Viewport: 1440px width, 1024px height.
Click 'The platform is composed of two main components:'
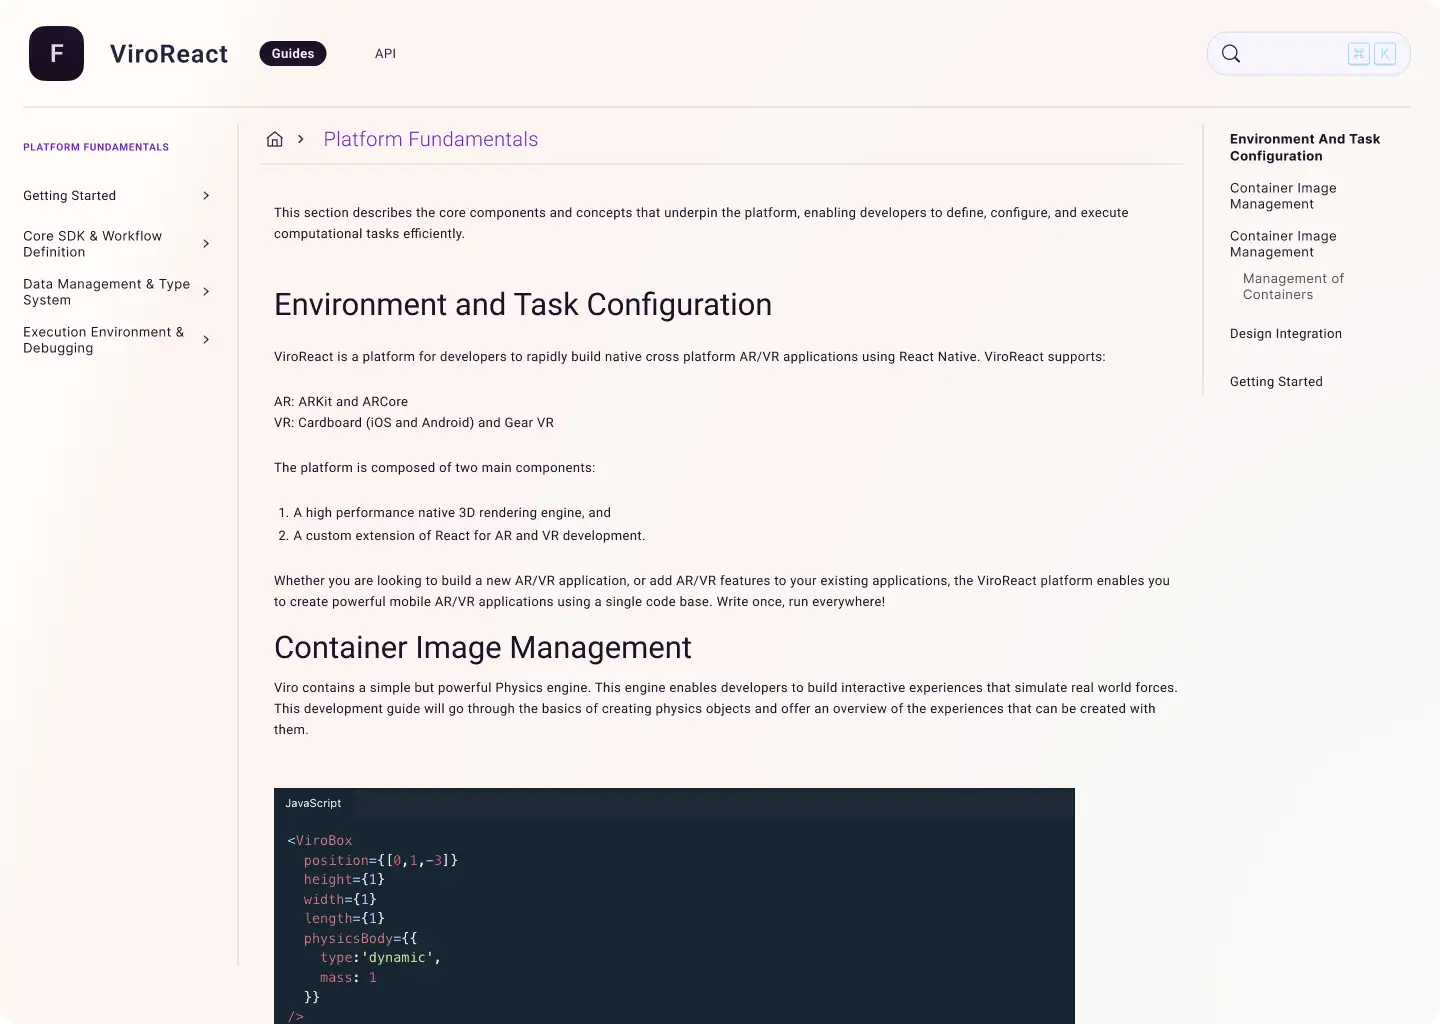[435, 468]
